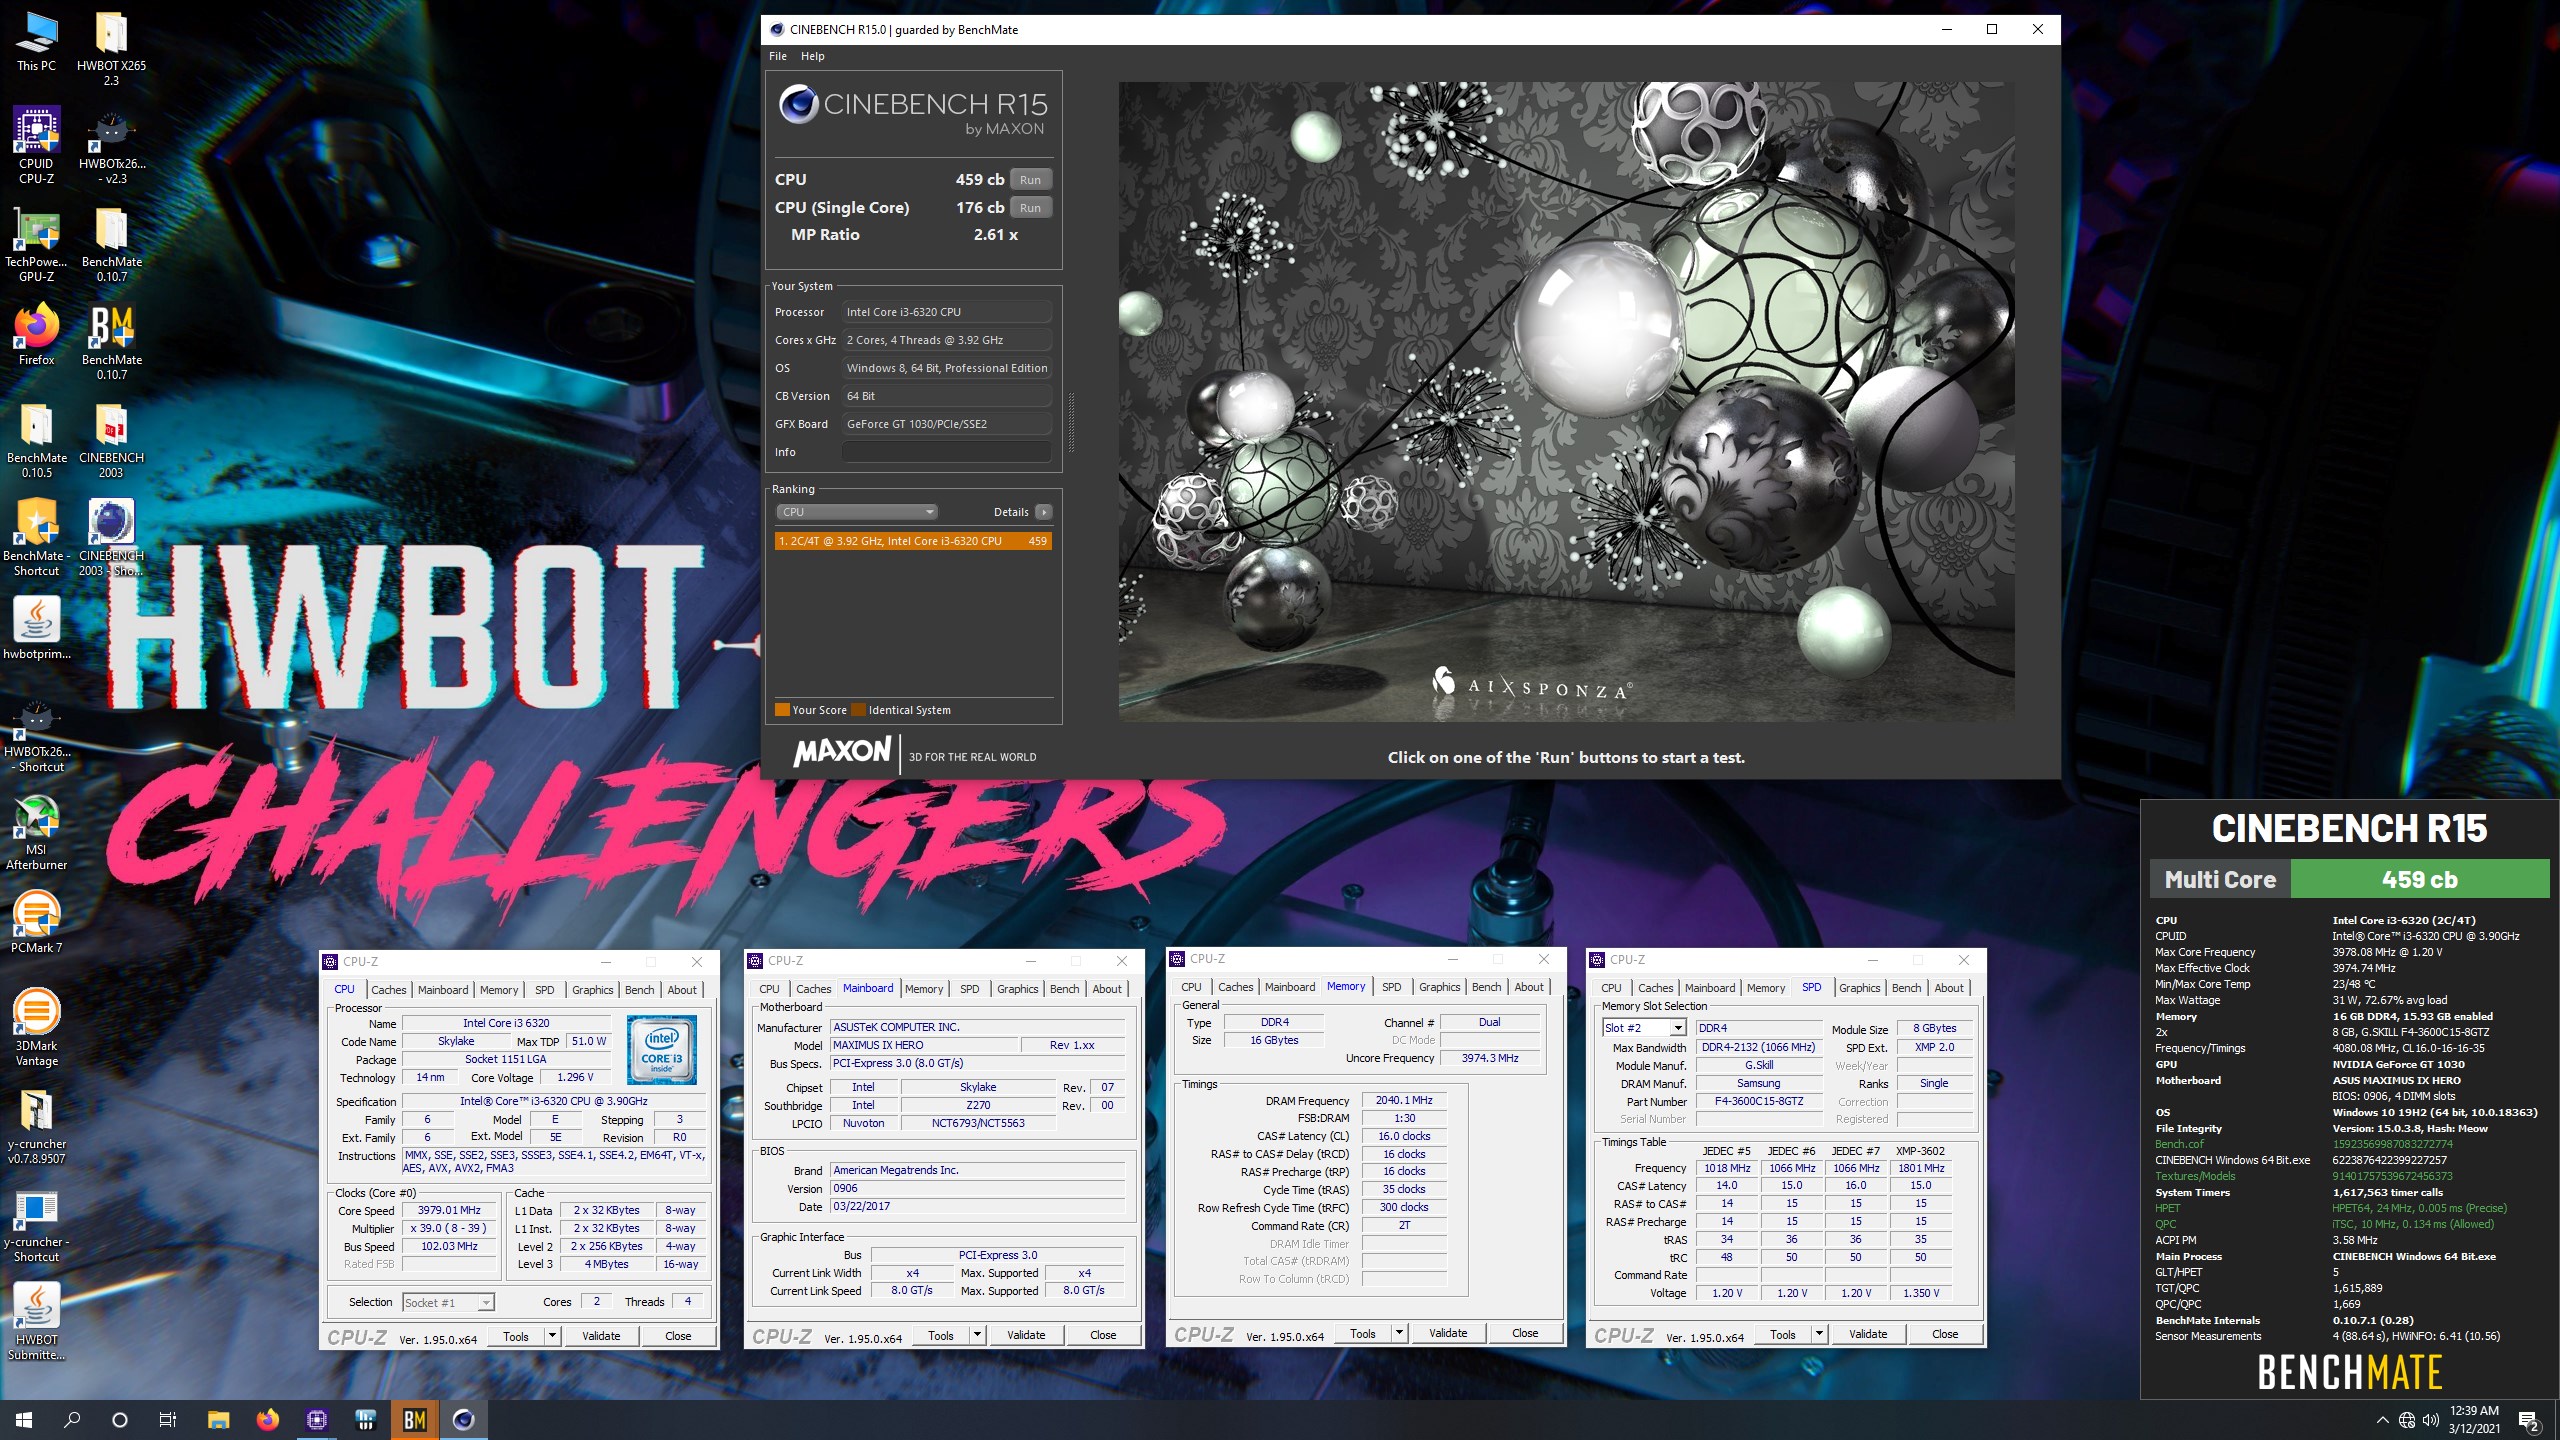
Task: Open Tools dropdown arrow in Memory CPU-Z
Action: [x=1398, y=1333]
